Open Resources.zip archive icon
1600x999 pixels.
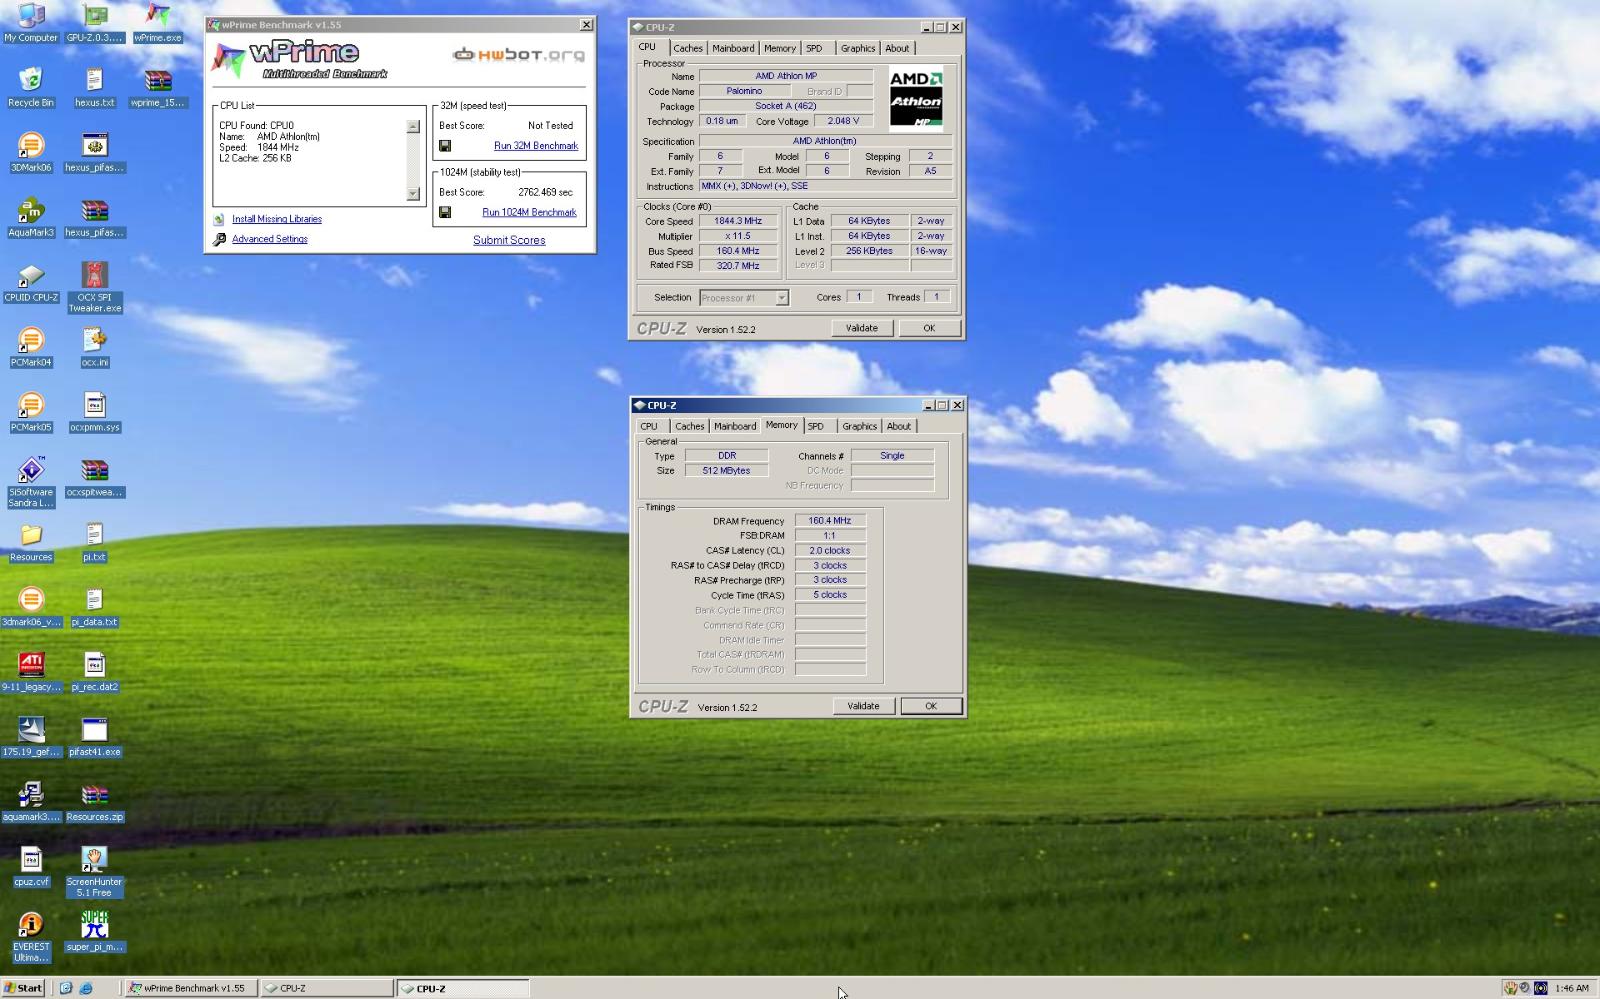click(95, 802)
